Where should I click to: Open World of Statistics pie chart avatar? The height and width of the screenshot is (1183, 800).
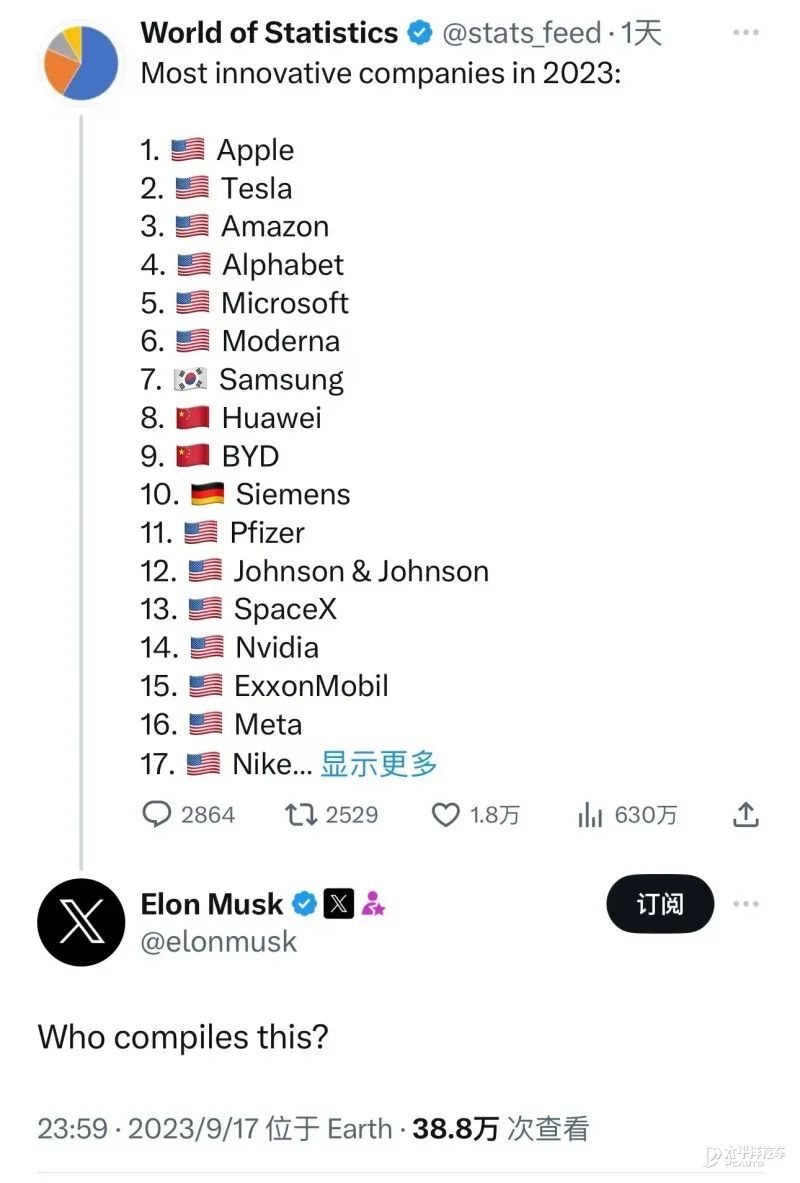pyautogui.click(x=81, y=62)
